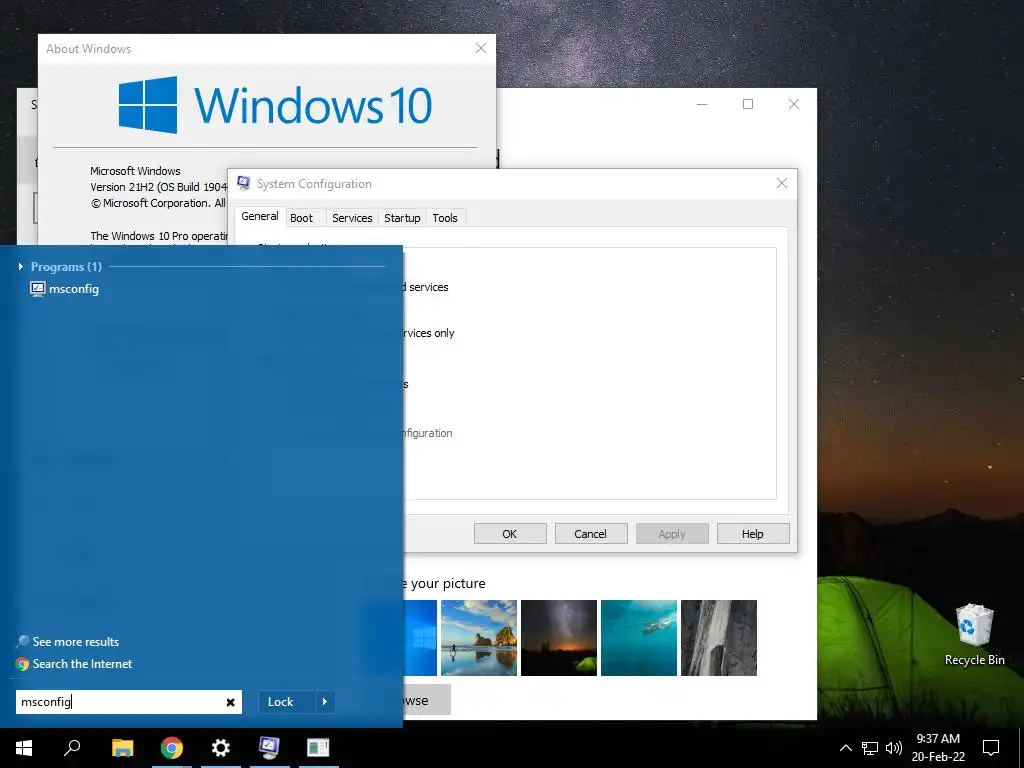Collapse the Programs (1) group arrow

(21, 266)
